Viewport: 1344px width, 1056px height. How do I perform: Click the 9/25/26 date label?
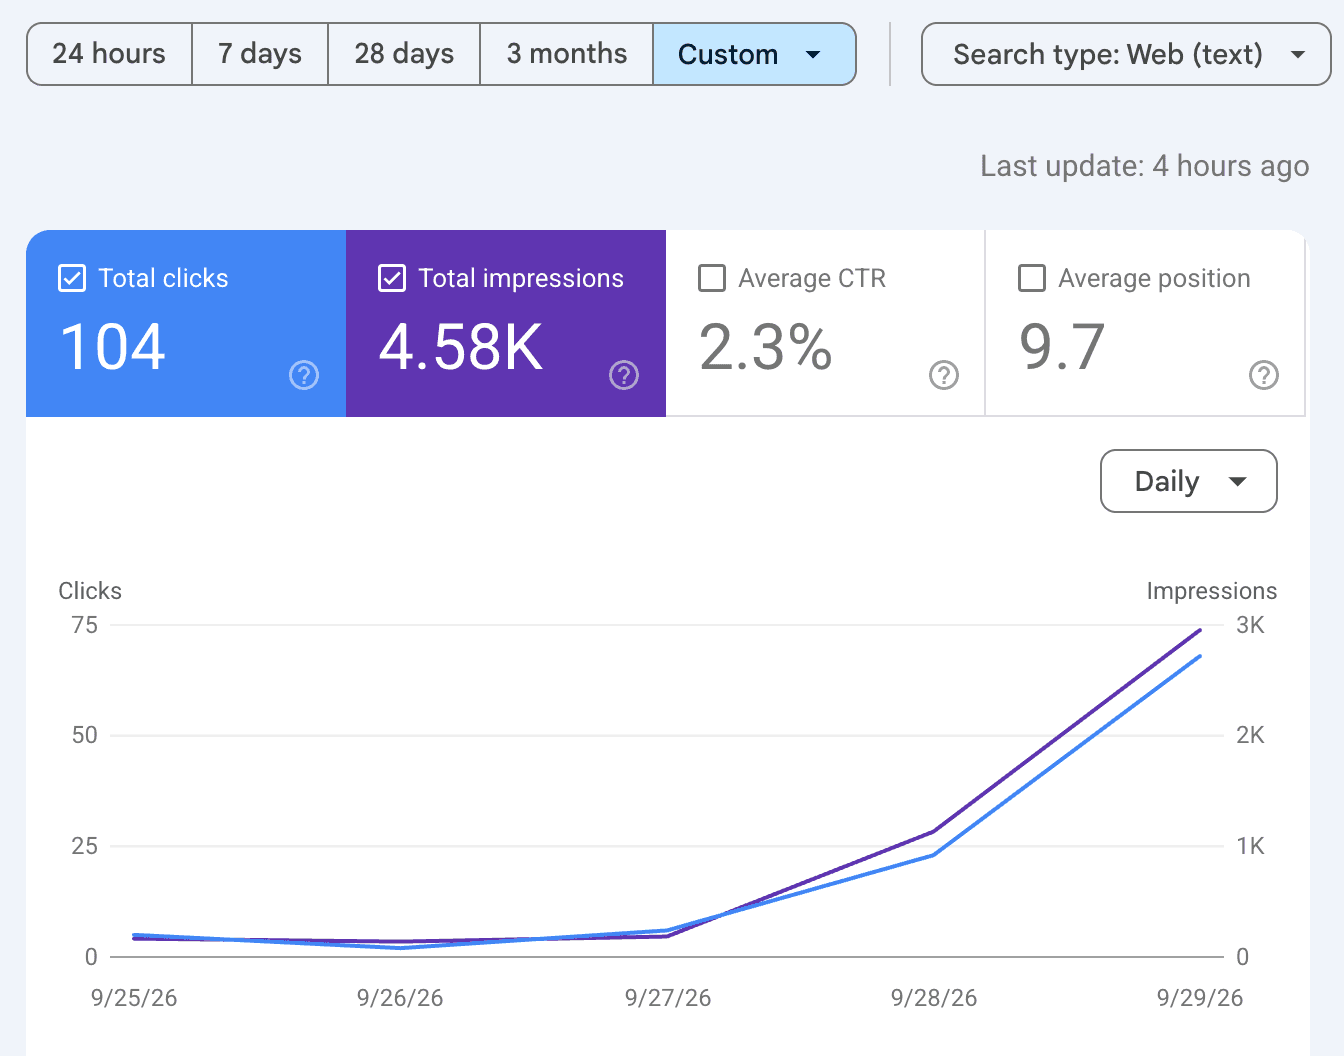(x=134, y=998)
